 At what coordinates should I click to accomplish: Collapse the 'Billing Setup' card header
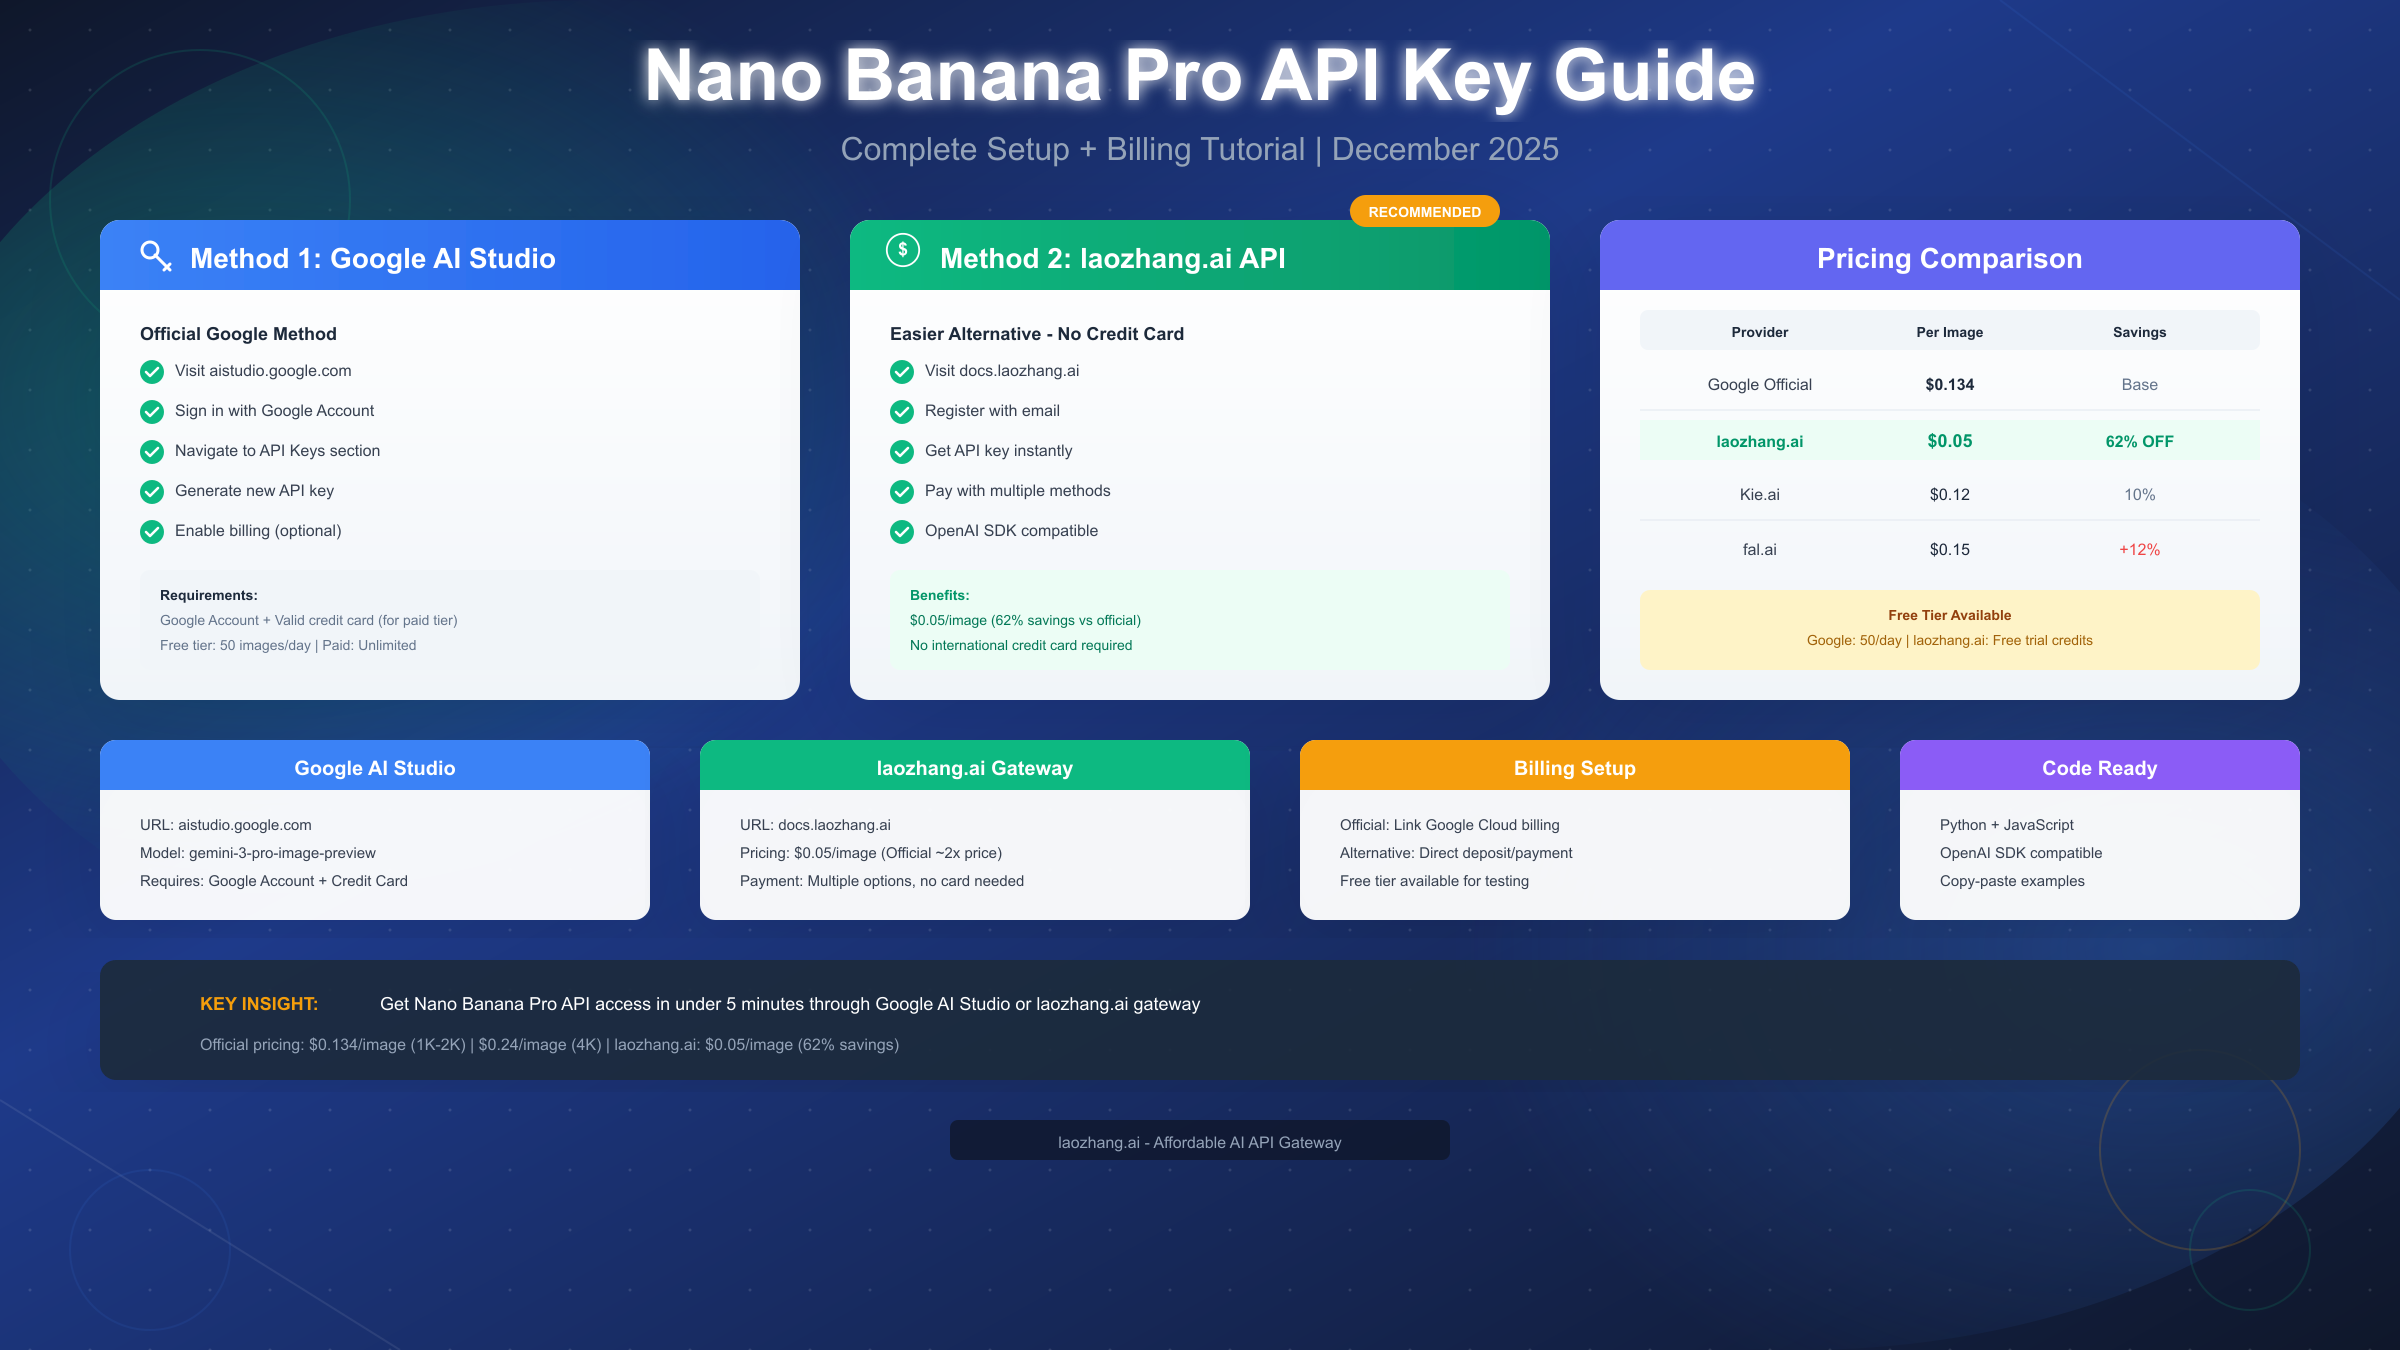1574,767
